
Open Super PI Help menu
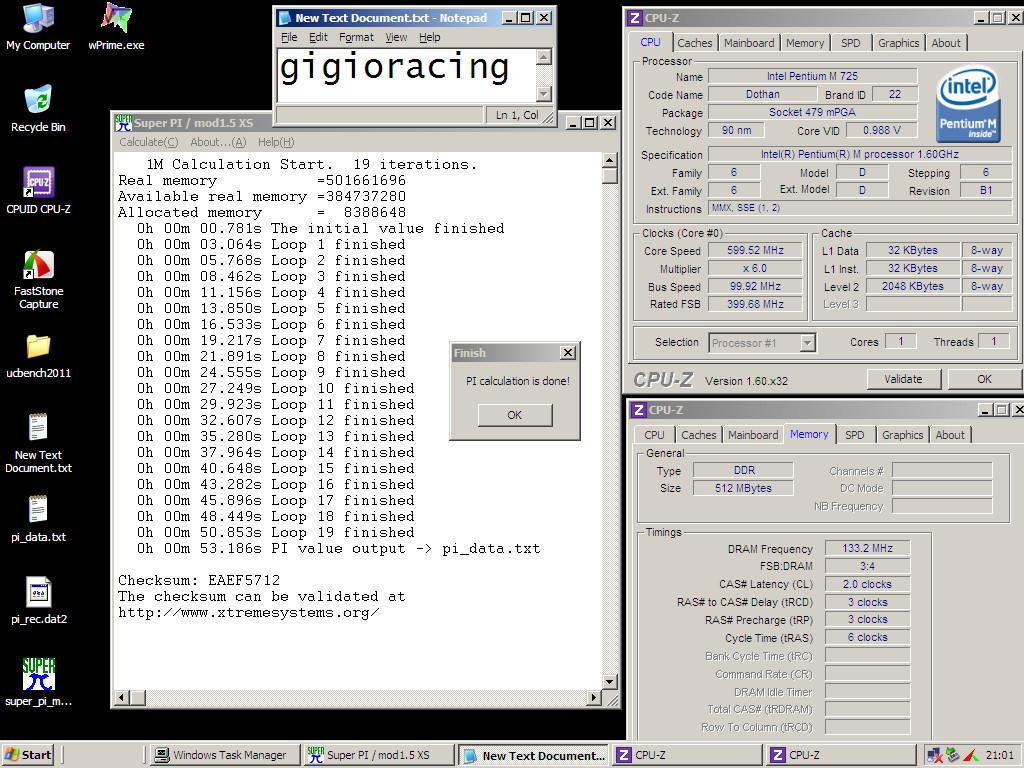(276, 142)
